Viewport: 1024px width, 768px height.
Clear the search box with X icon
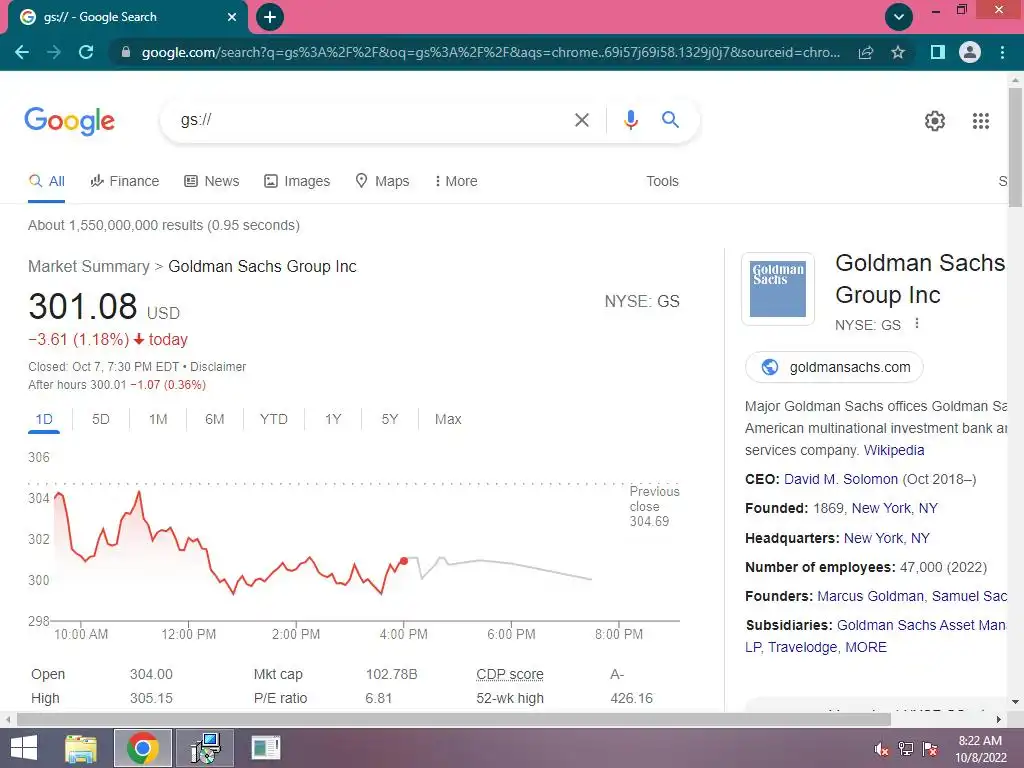(581, 120)
